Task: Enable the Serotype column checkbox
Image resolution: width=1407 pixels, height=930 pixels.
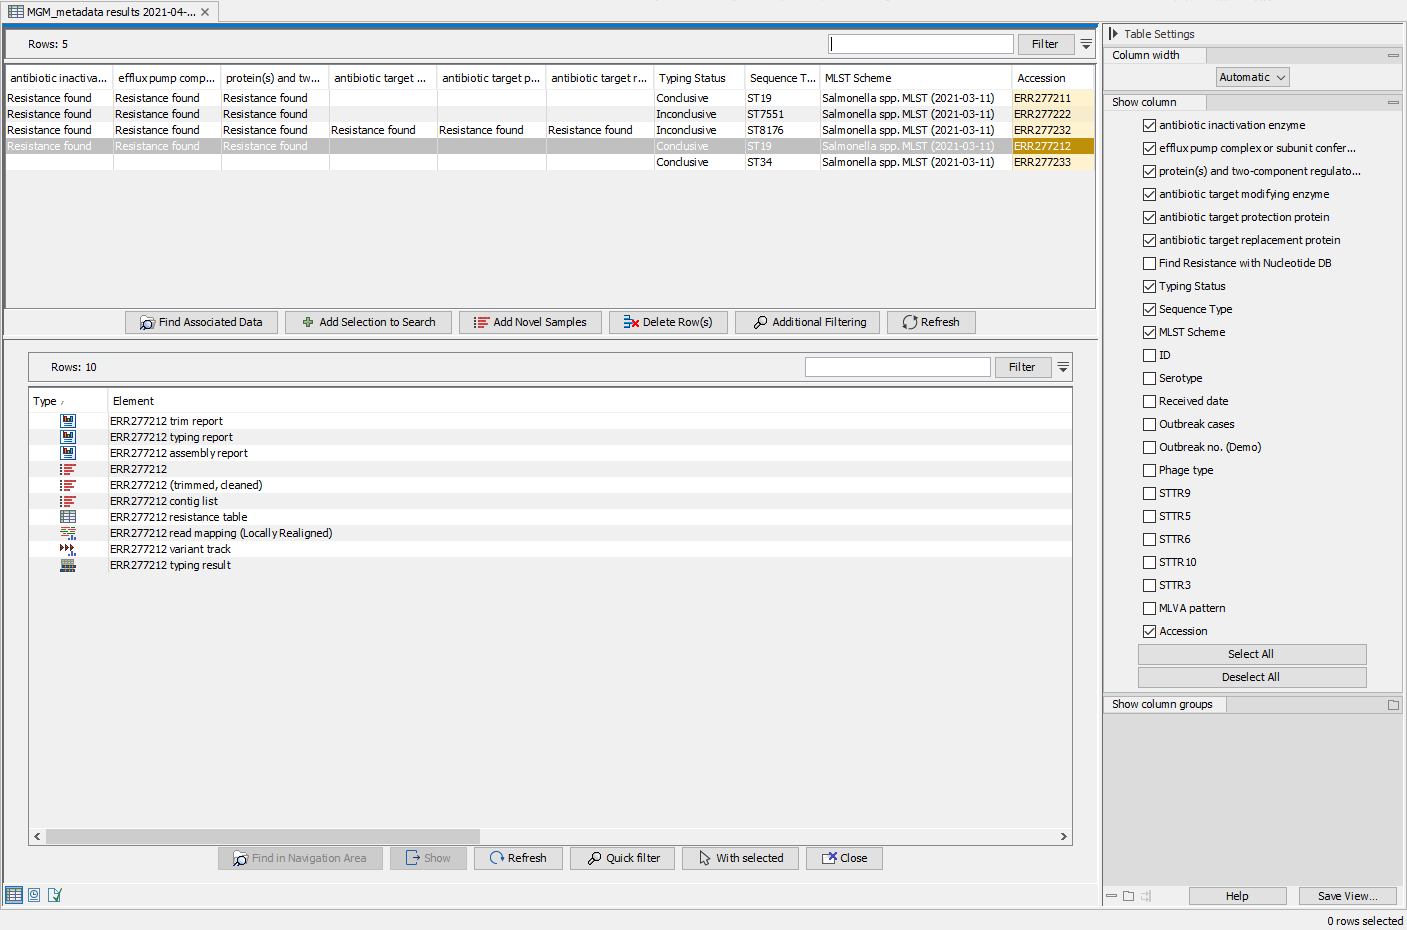Action: click(x=1149, y=378)
